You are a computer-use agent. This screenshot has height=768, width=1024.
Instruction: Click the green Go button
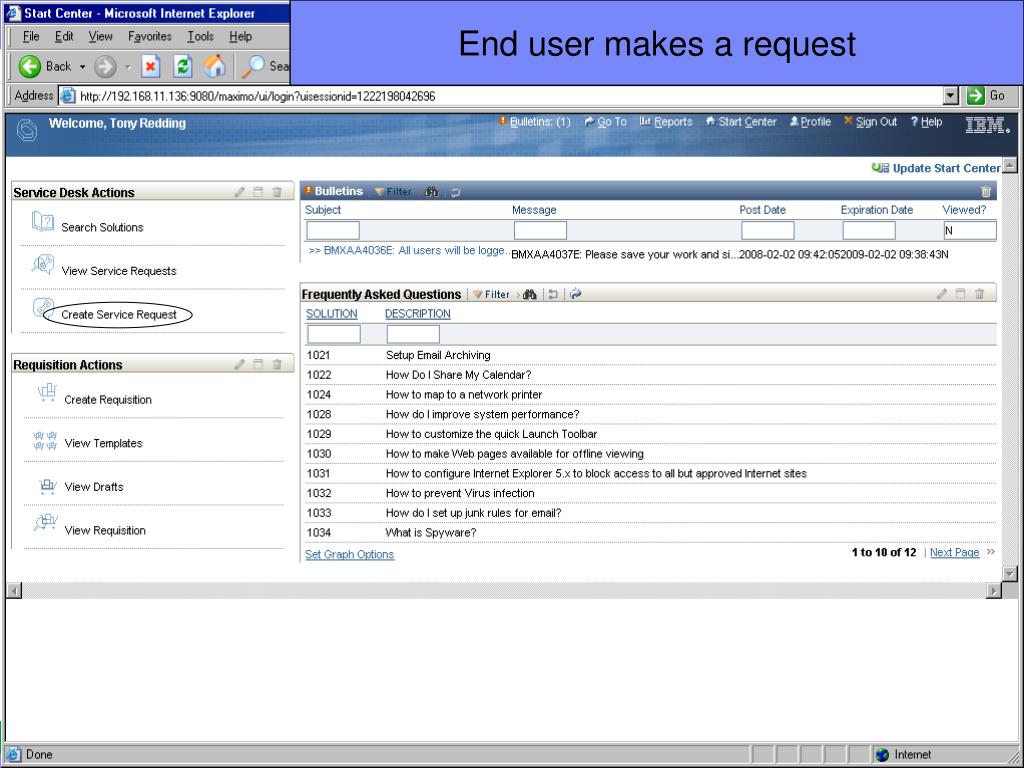(987, 95)
